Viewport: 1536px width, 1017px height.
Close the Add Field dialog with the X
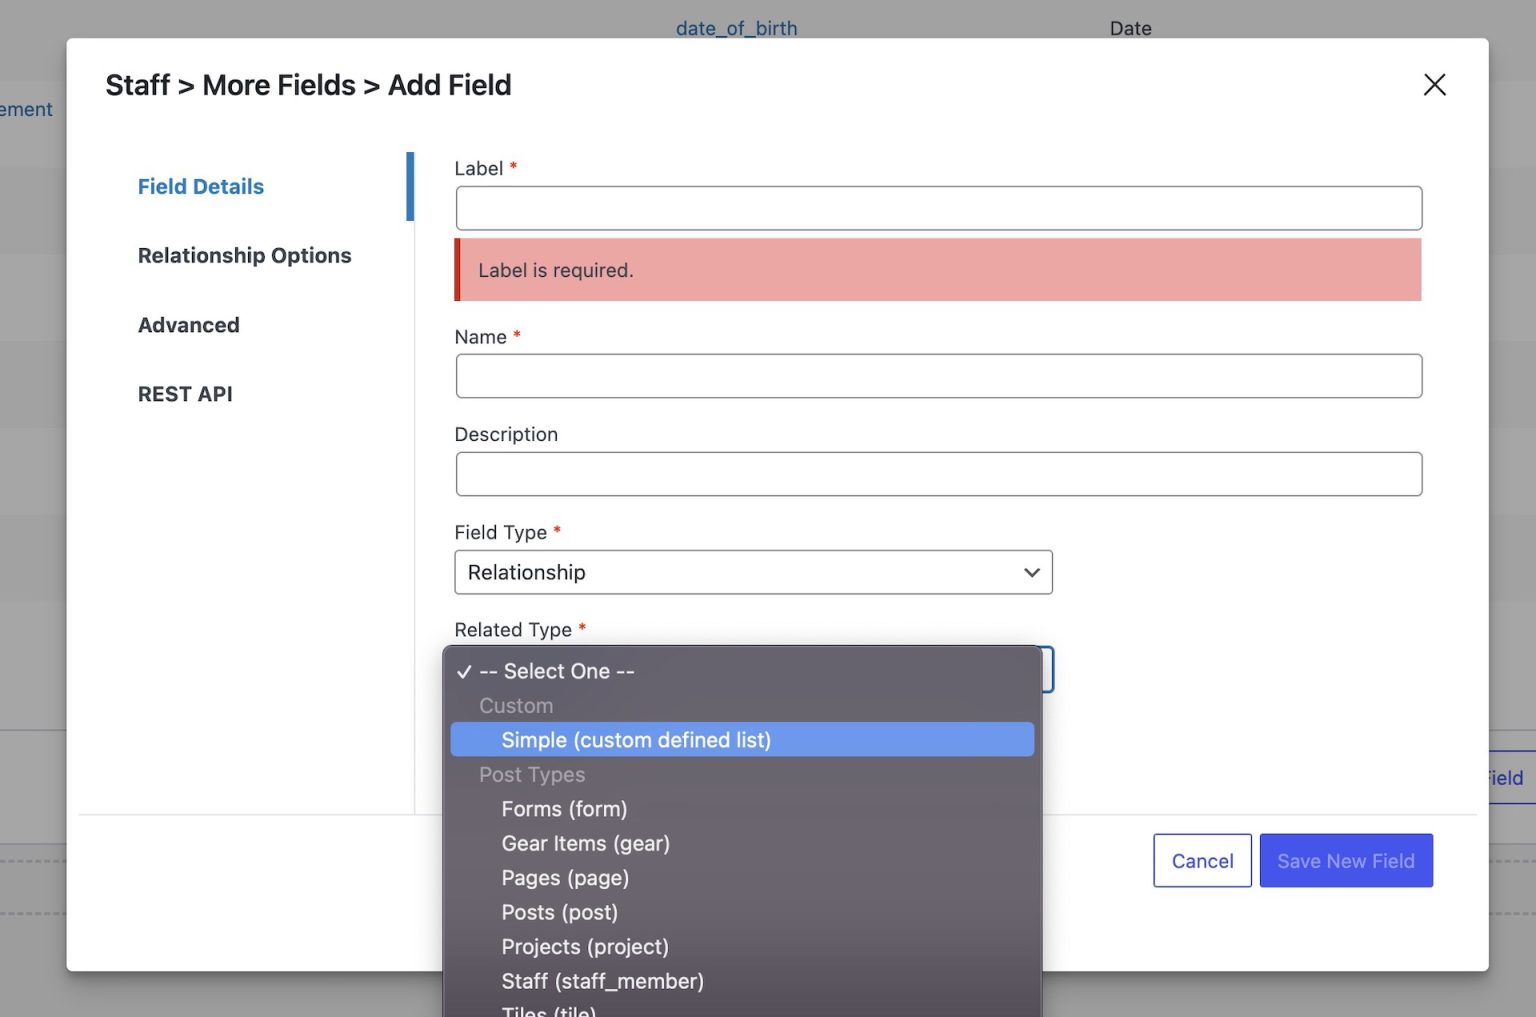click(1434, 85)
